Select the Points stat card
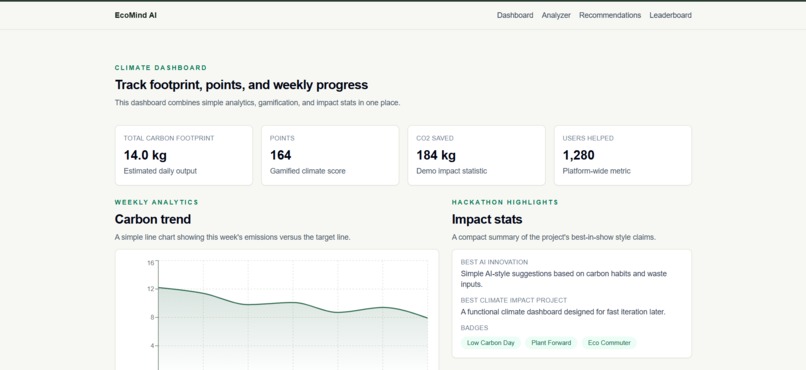The image size is (806, 370). pos(330,155)
